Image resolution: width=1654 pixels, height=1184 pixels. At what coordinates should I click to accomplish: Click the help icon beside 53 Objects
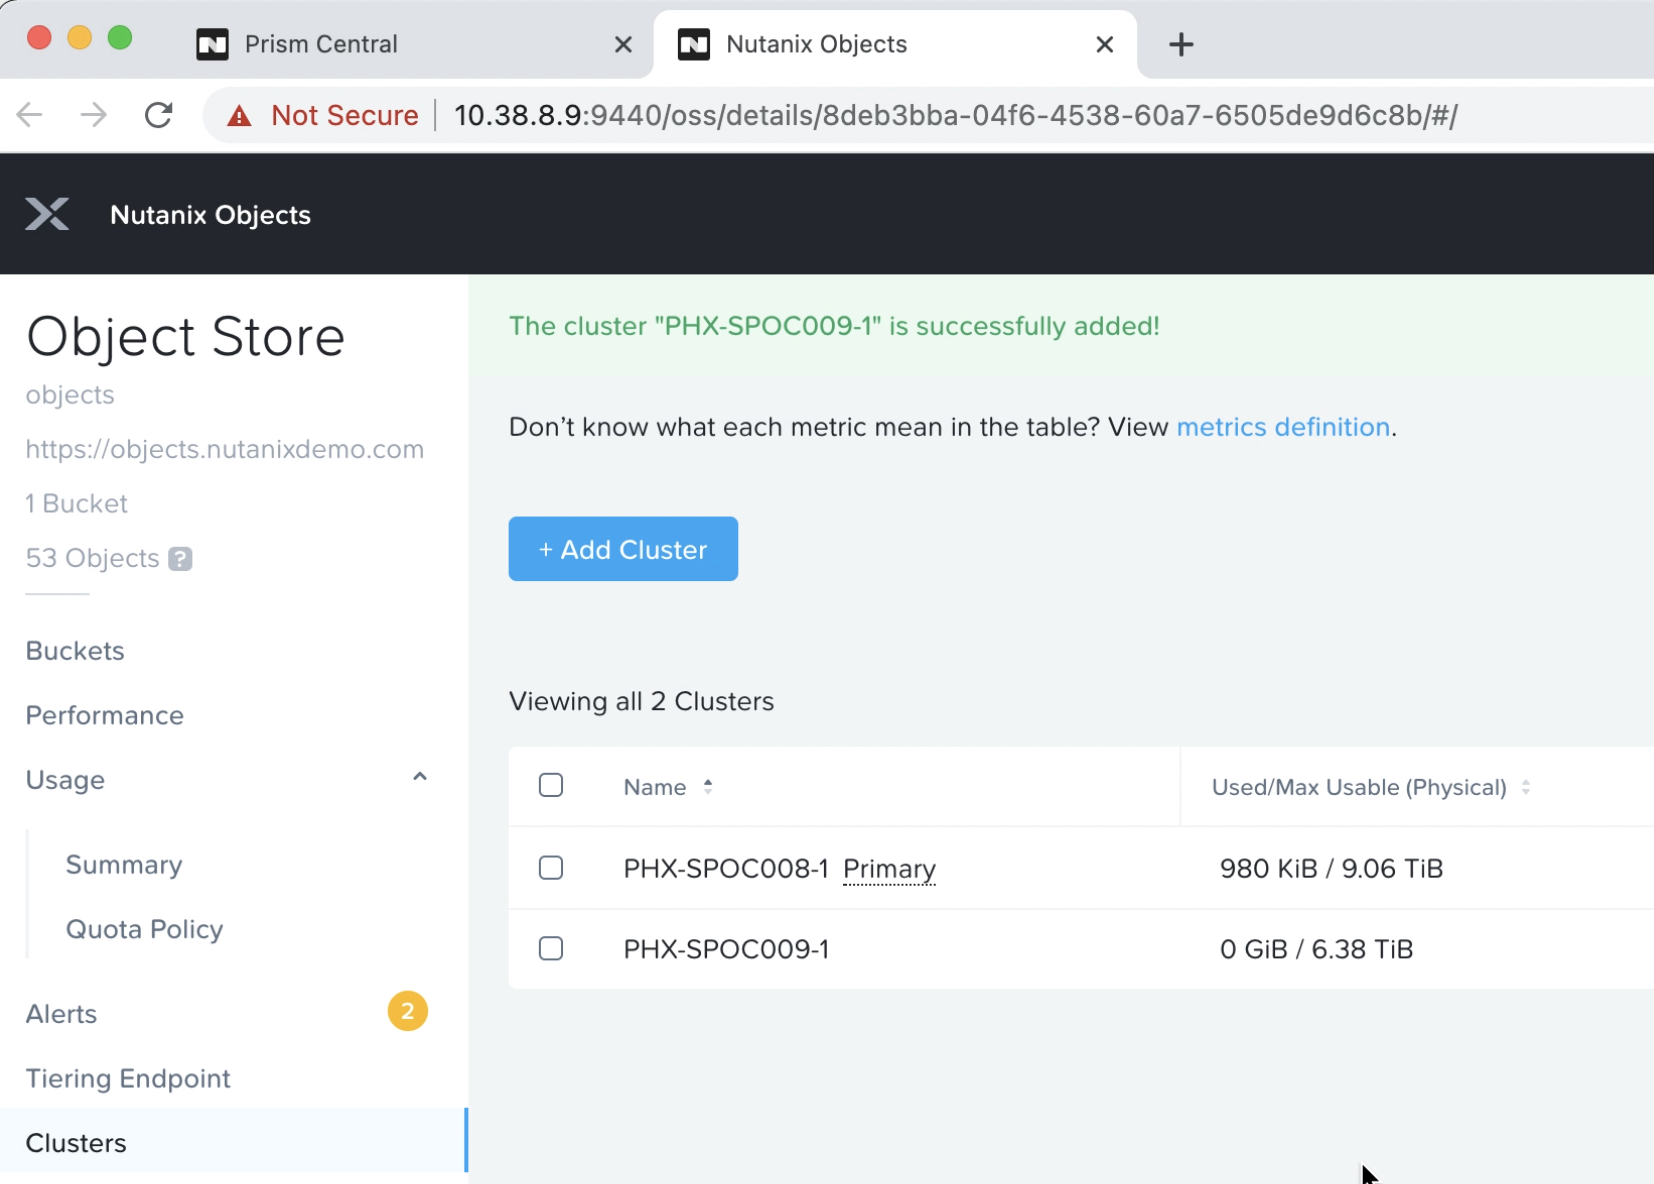180,559
